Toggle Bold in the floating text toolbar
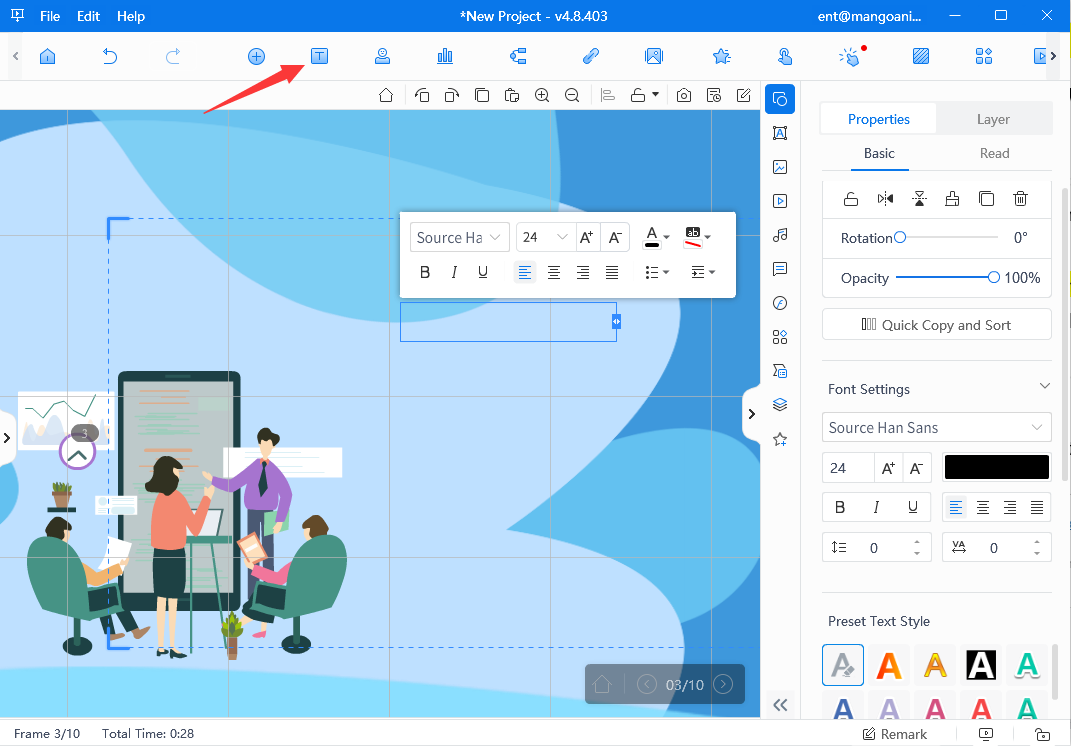The height and width of the screenshot is (746, 1071). tap(425, 272)
